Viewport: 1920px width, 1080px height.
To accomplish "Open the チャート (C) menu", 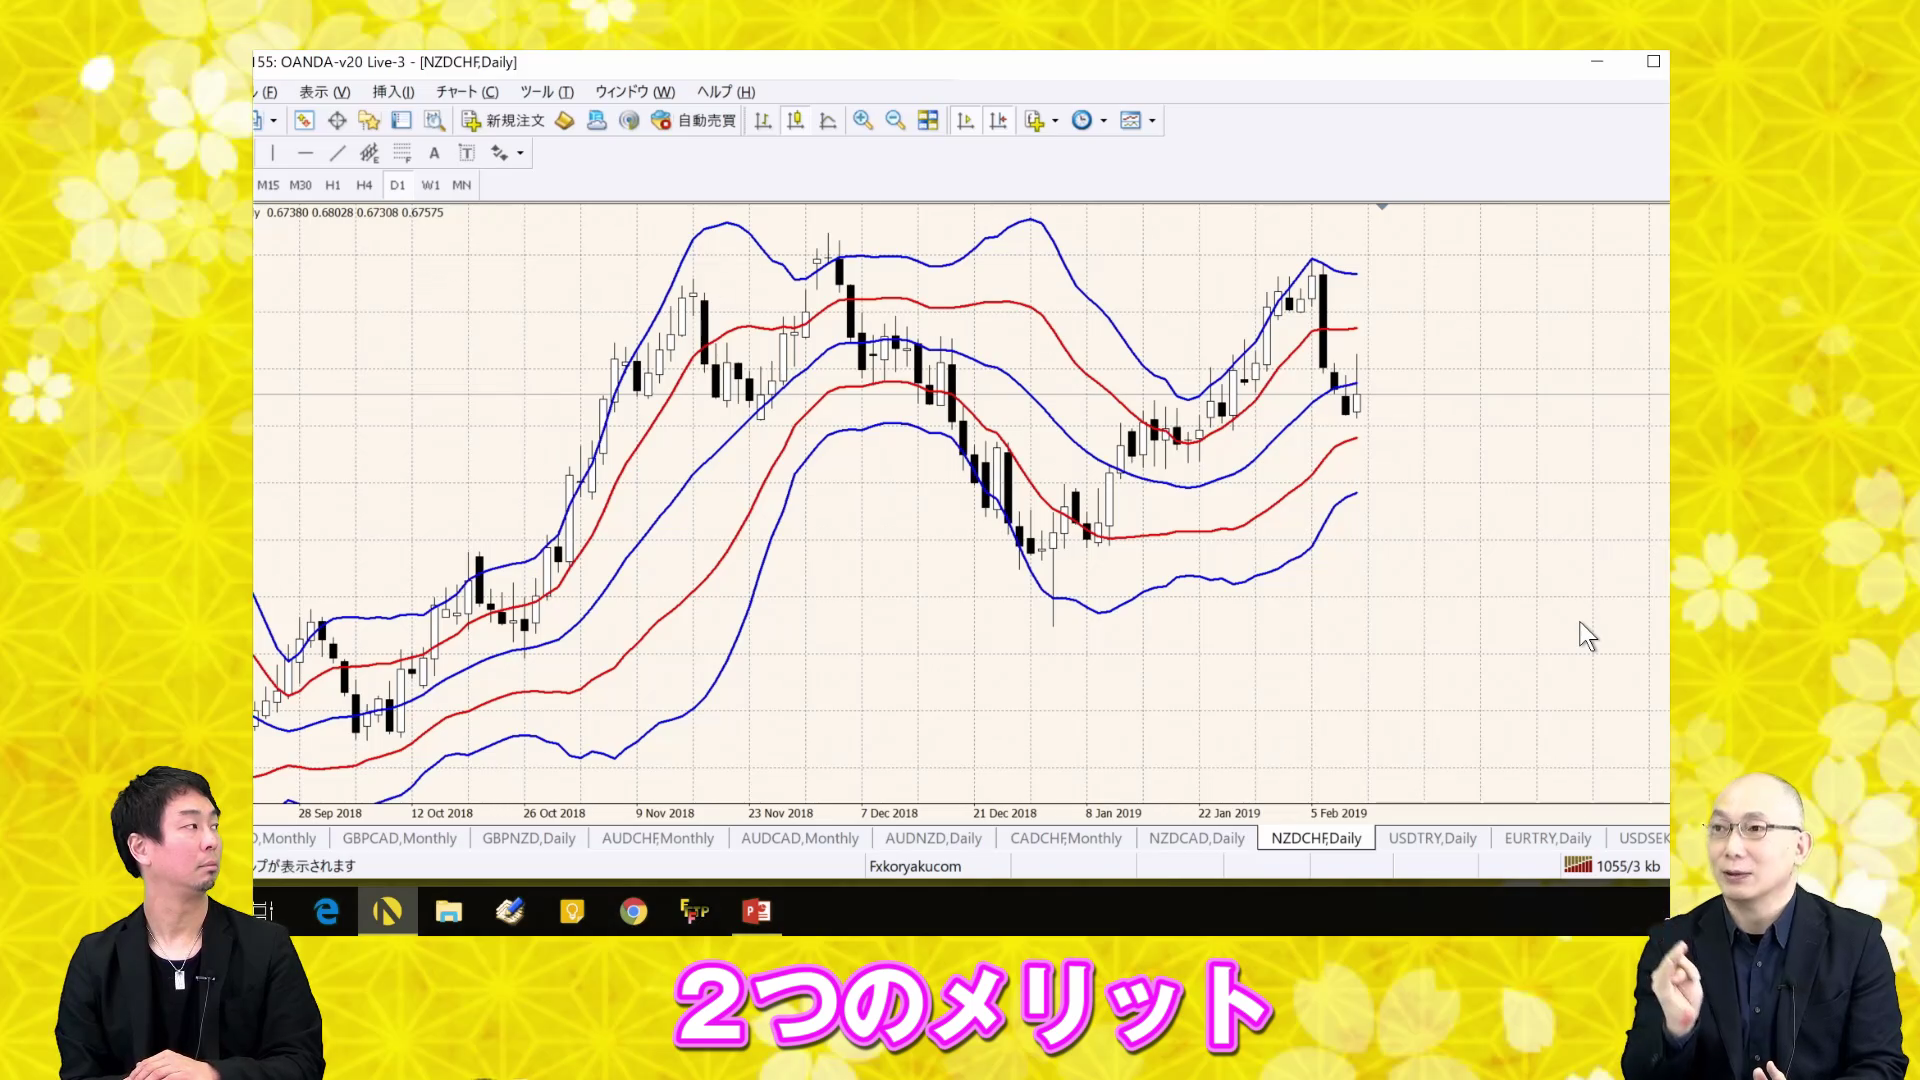I will [467, 92].
